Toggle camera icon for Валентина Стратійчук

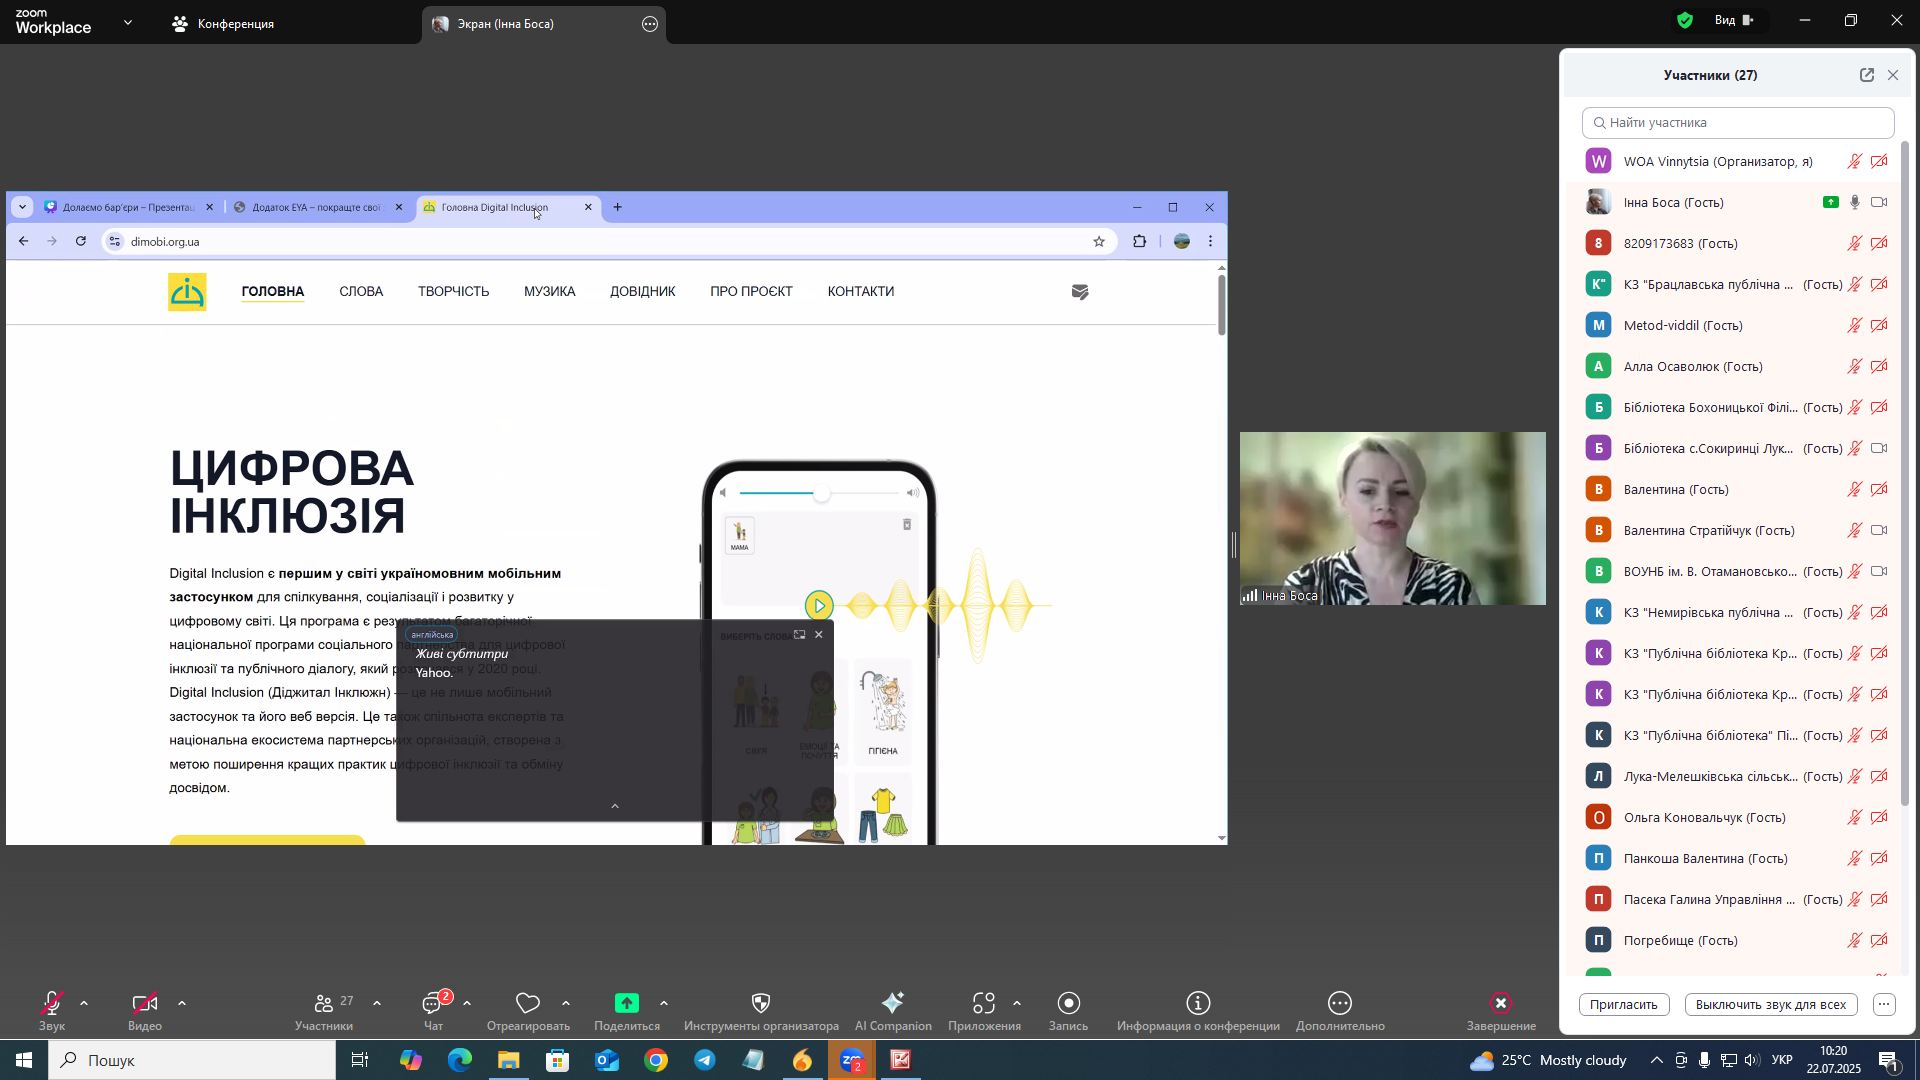[x=1880, y=531]
